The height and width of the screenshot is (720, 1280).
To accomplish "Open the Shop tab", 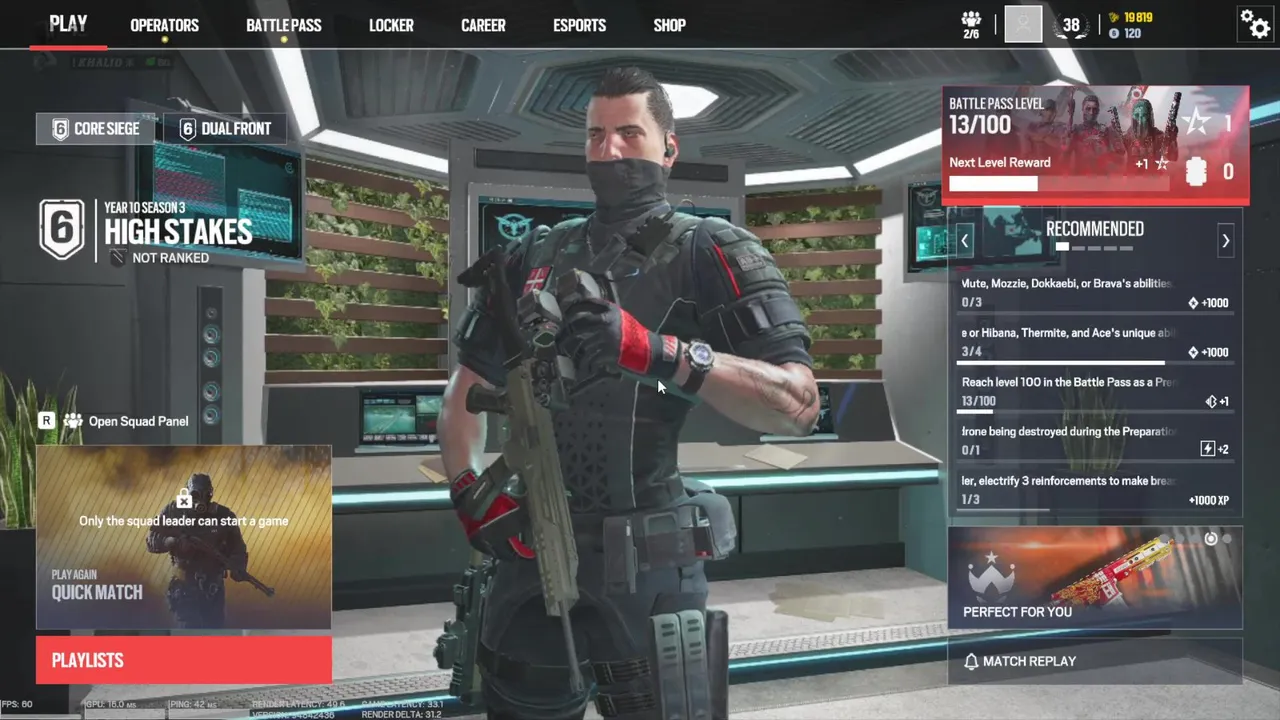I will (669, 25).
